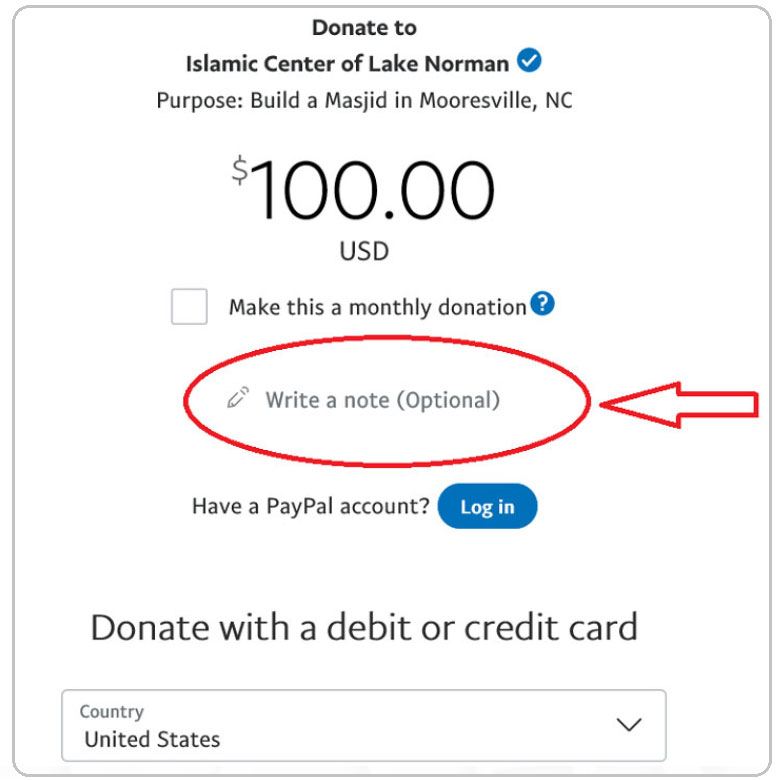Click the "Donate to" heading text
Screen dimensions: 781x780
pyautogui.click(x=364, y=27)
